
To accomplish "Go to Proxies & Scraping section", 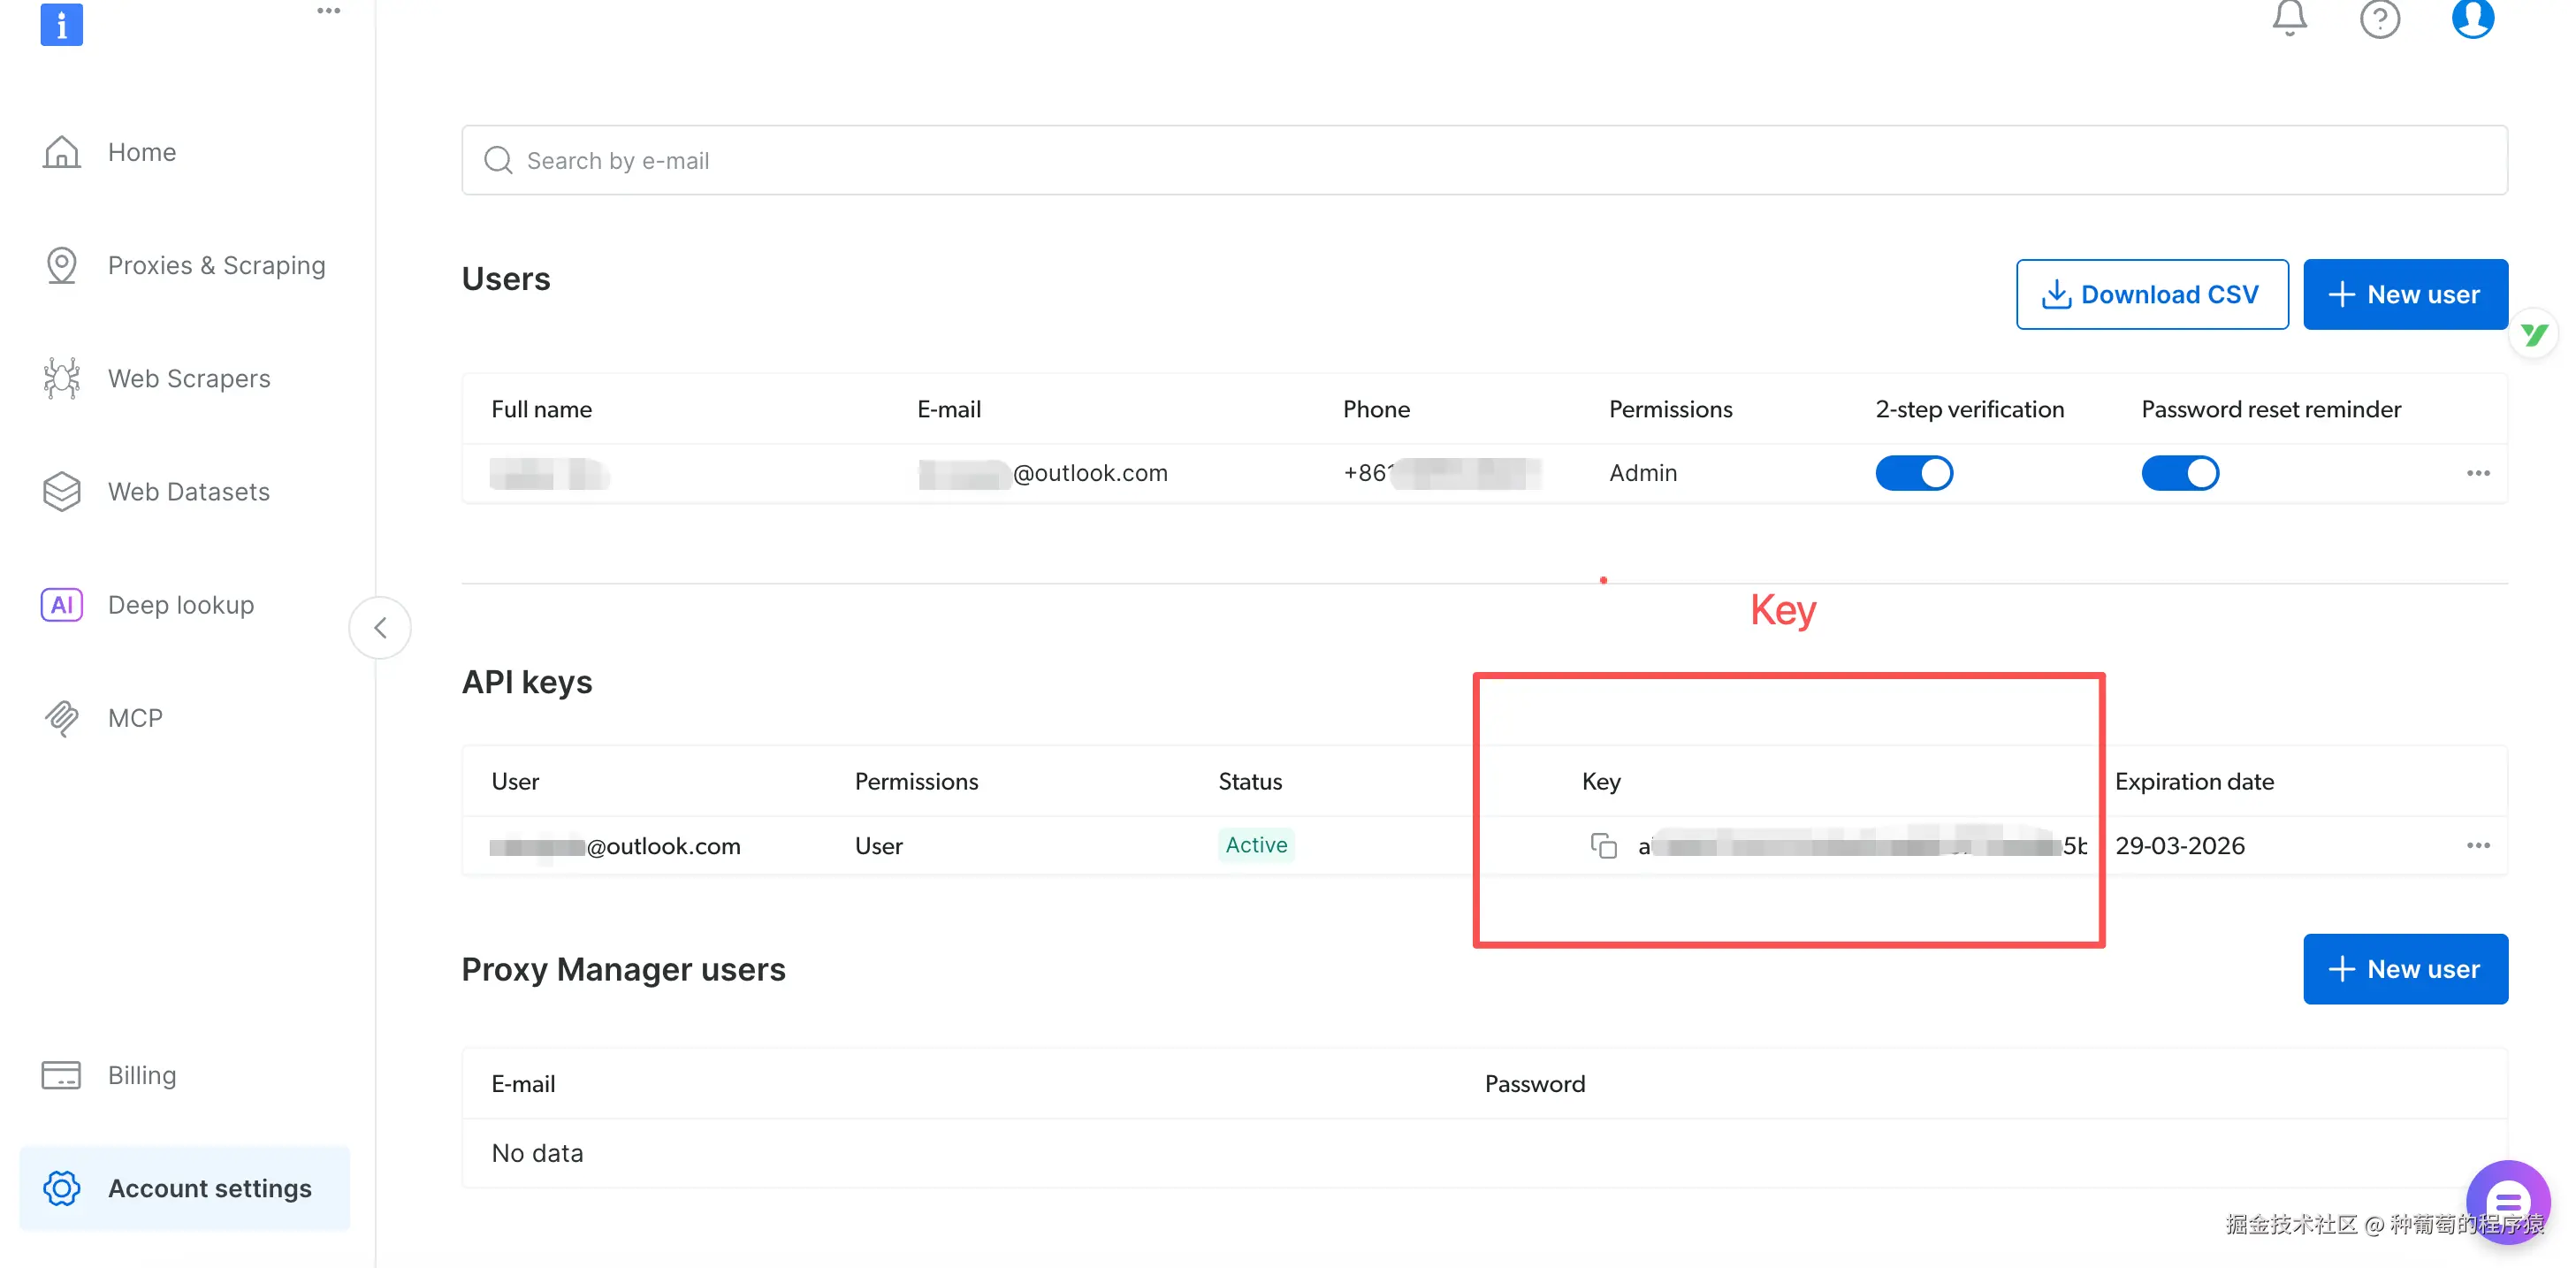I will coord(216,265).
